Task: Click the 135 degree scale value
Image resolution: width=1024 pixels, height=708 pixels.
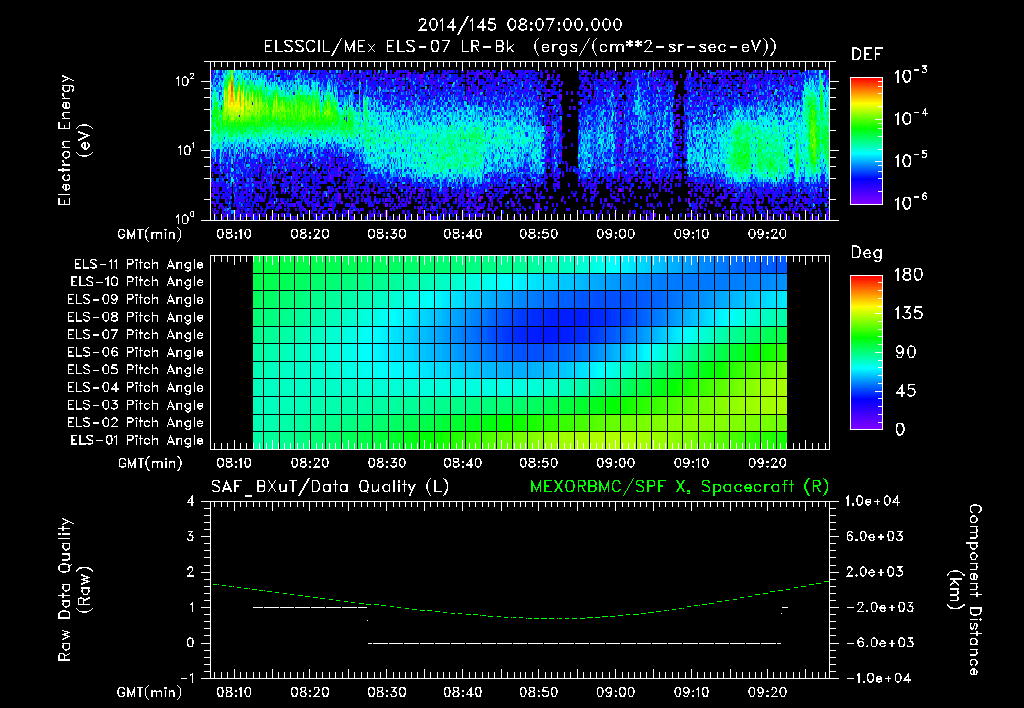Action: click(x=908, y=314)
